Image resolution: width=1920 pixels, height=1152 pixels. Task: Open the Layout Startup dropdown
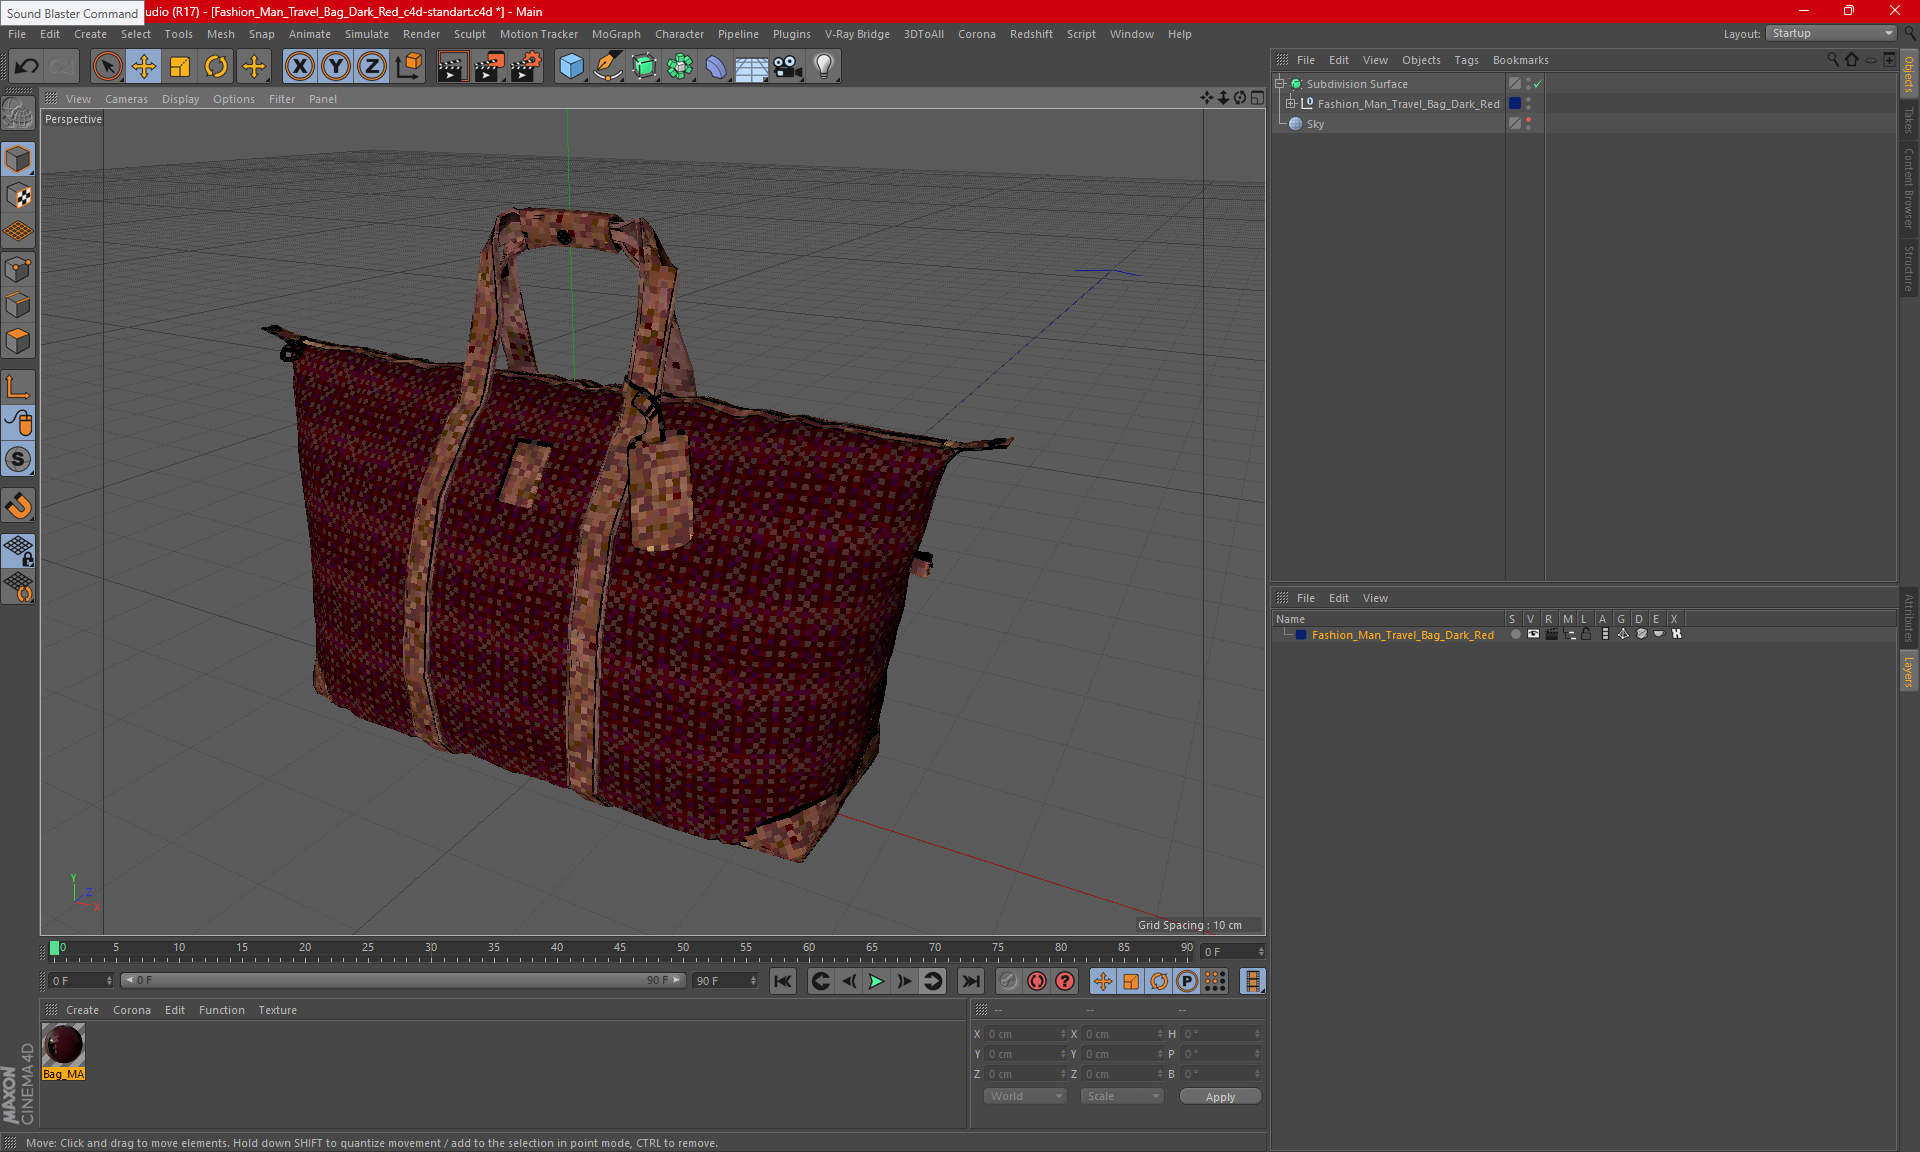point(1832,33)
